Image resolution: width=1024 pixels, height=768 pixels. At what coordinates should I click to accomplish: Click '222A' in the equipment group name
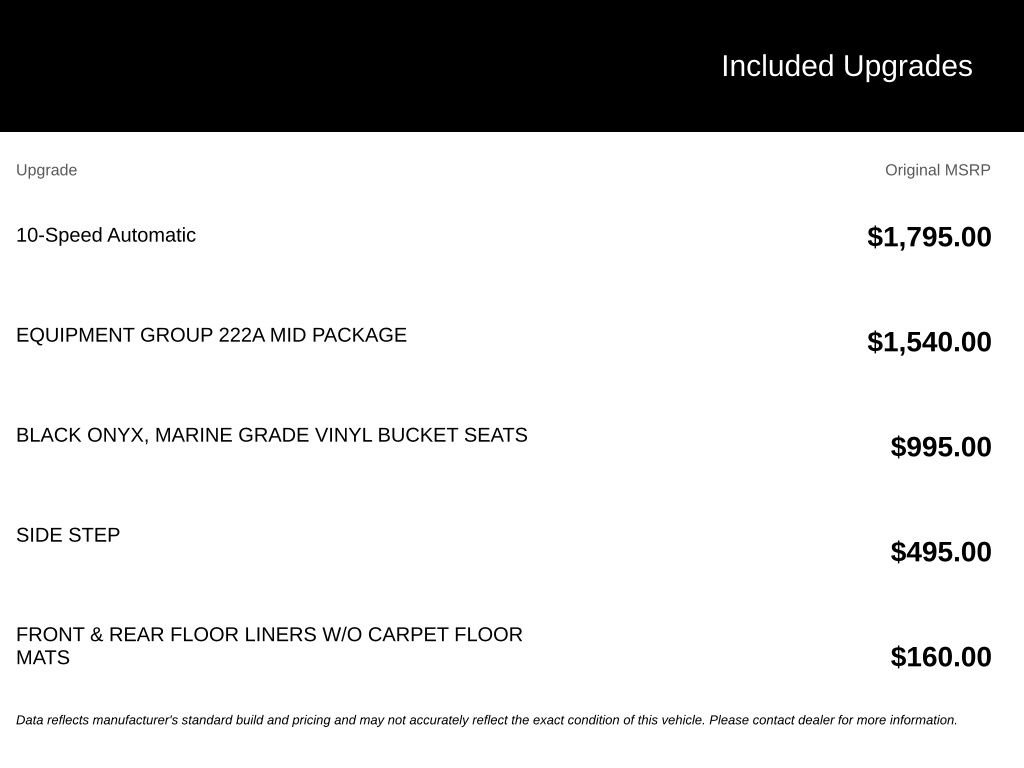click(x=242, y=335)
